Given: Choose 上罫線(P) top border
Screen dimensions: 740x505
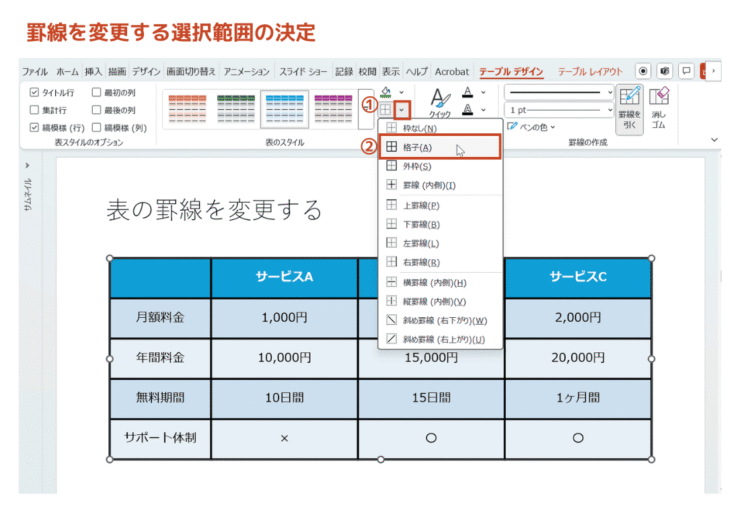Looking at the screenshot, I should point(439,205).
